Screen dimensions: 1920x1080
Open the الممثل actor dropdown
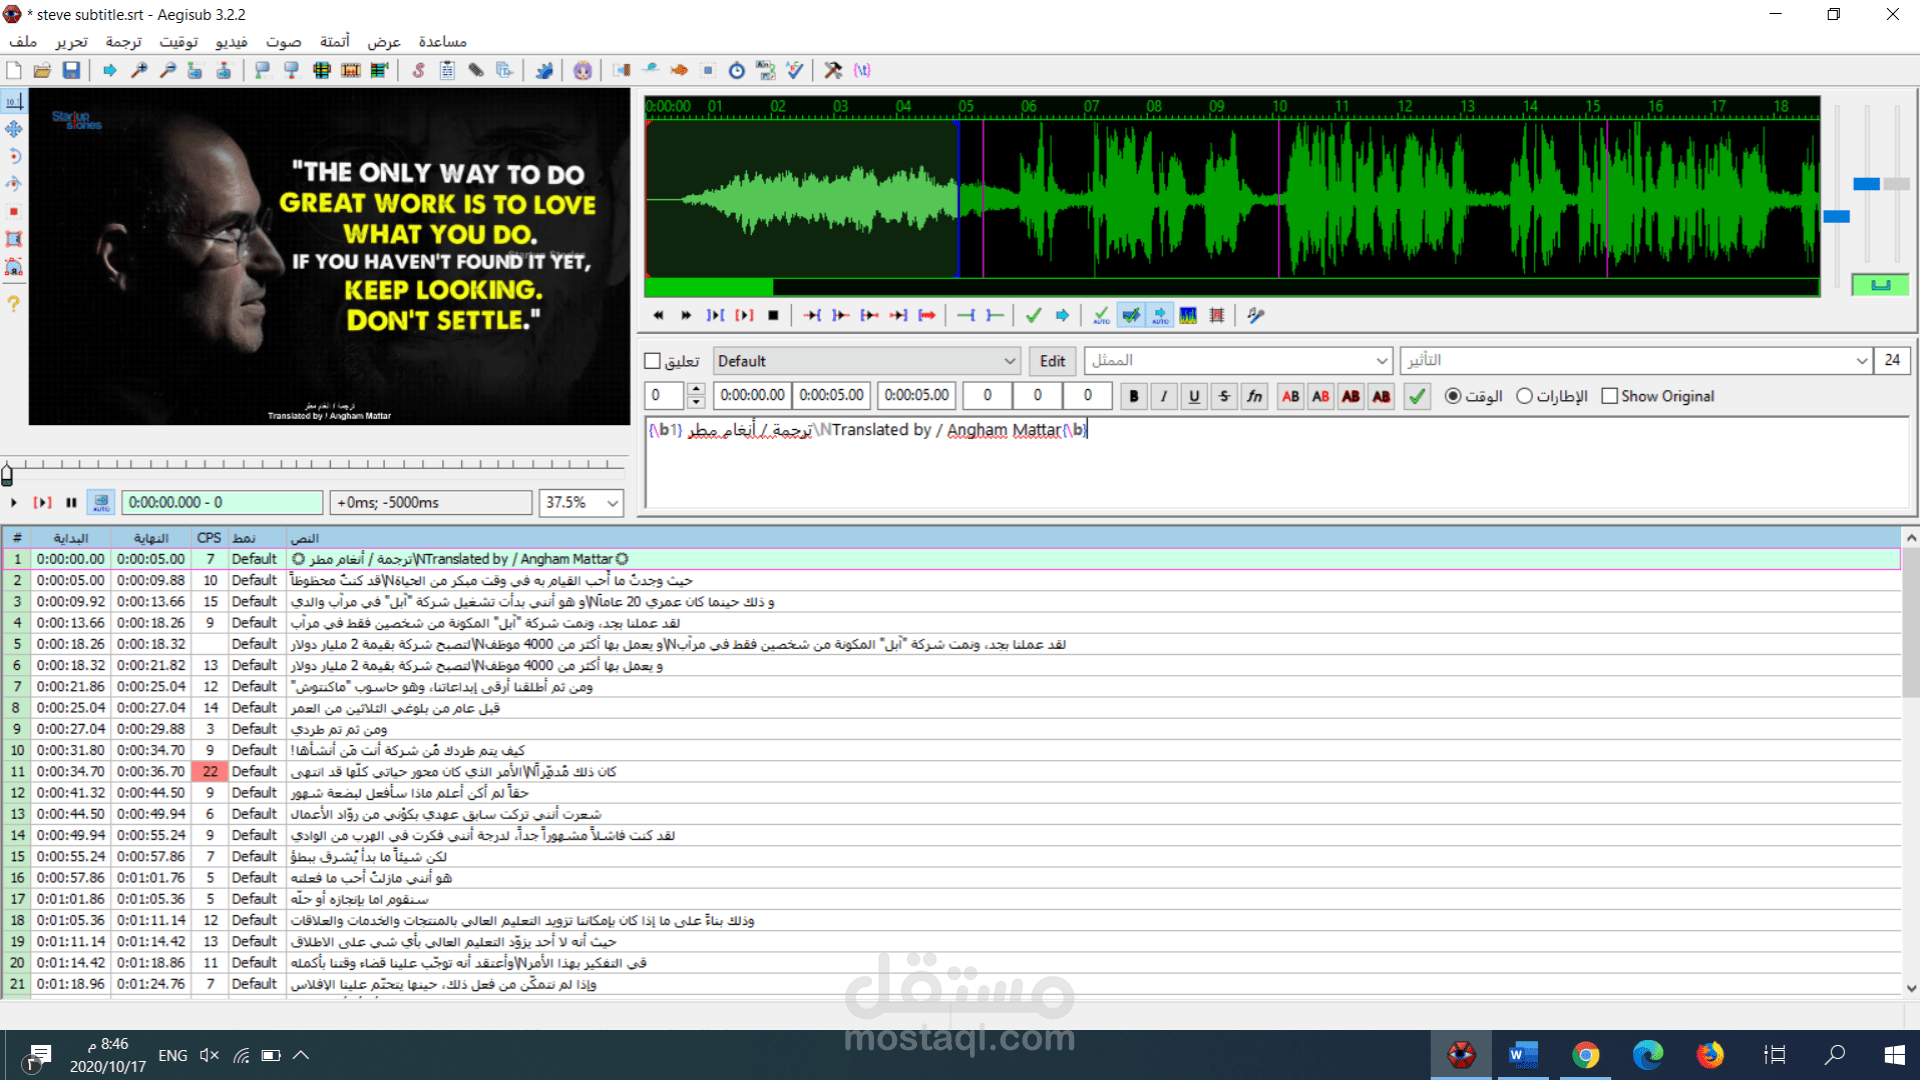1239,360
